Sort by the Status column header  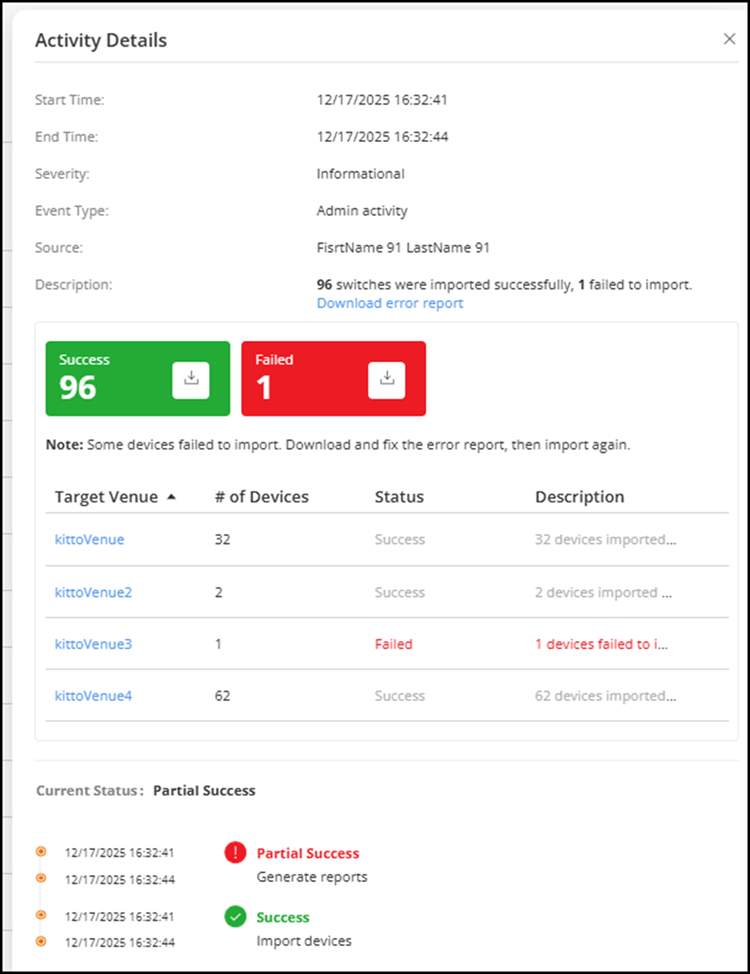[399, 497]
